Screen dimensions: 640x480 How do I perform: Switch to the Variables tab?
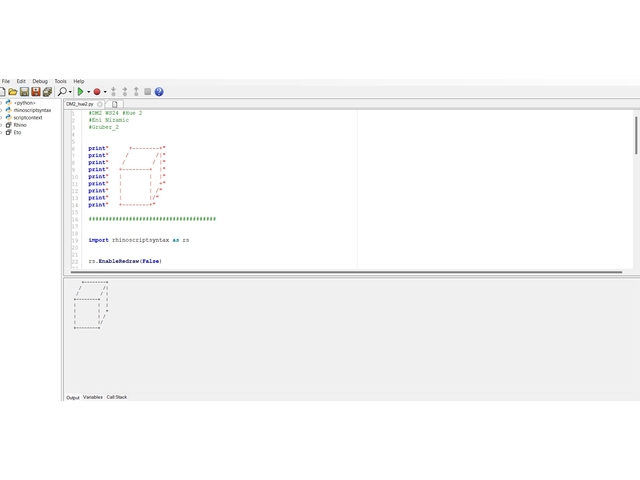(x=93, y=397)
